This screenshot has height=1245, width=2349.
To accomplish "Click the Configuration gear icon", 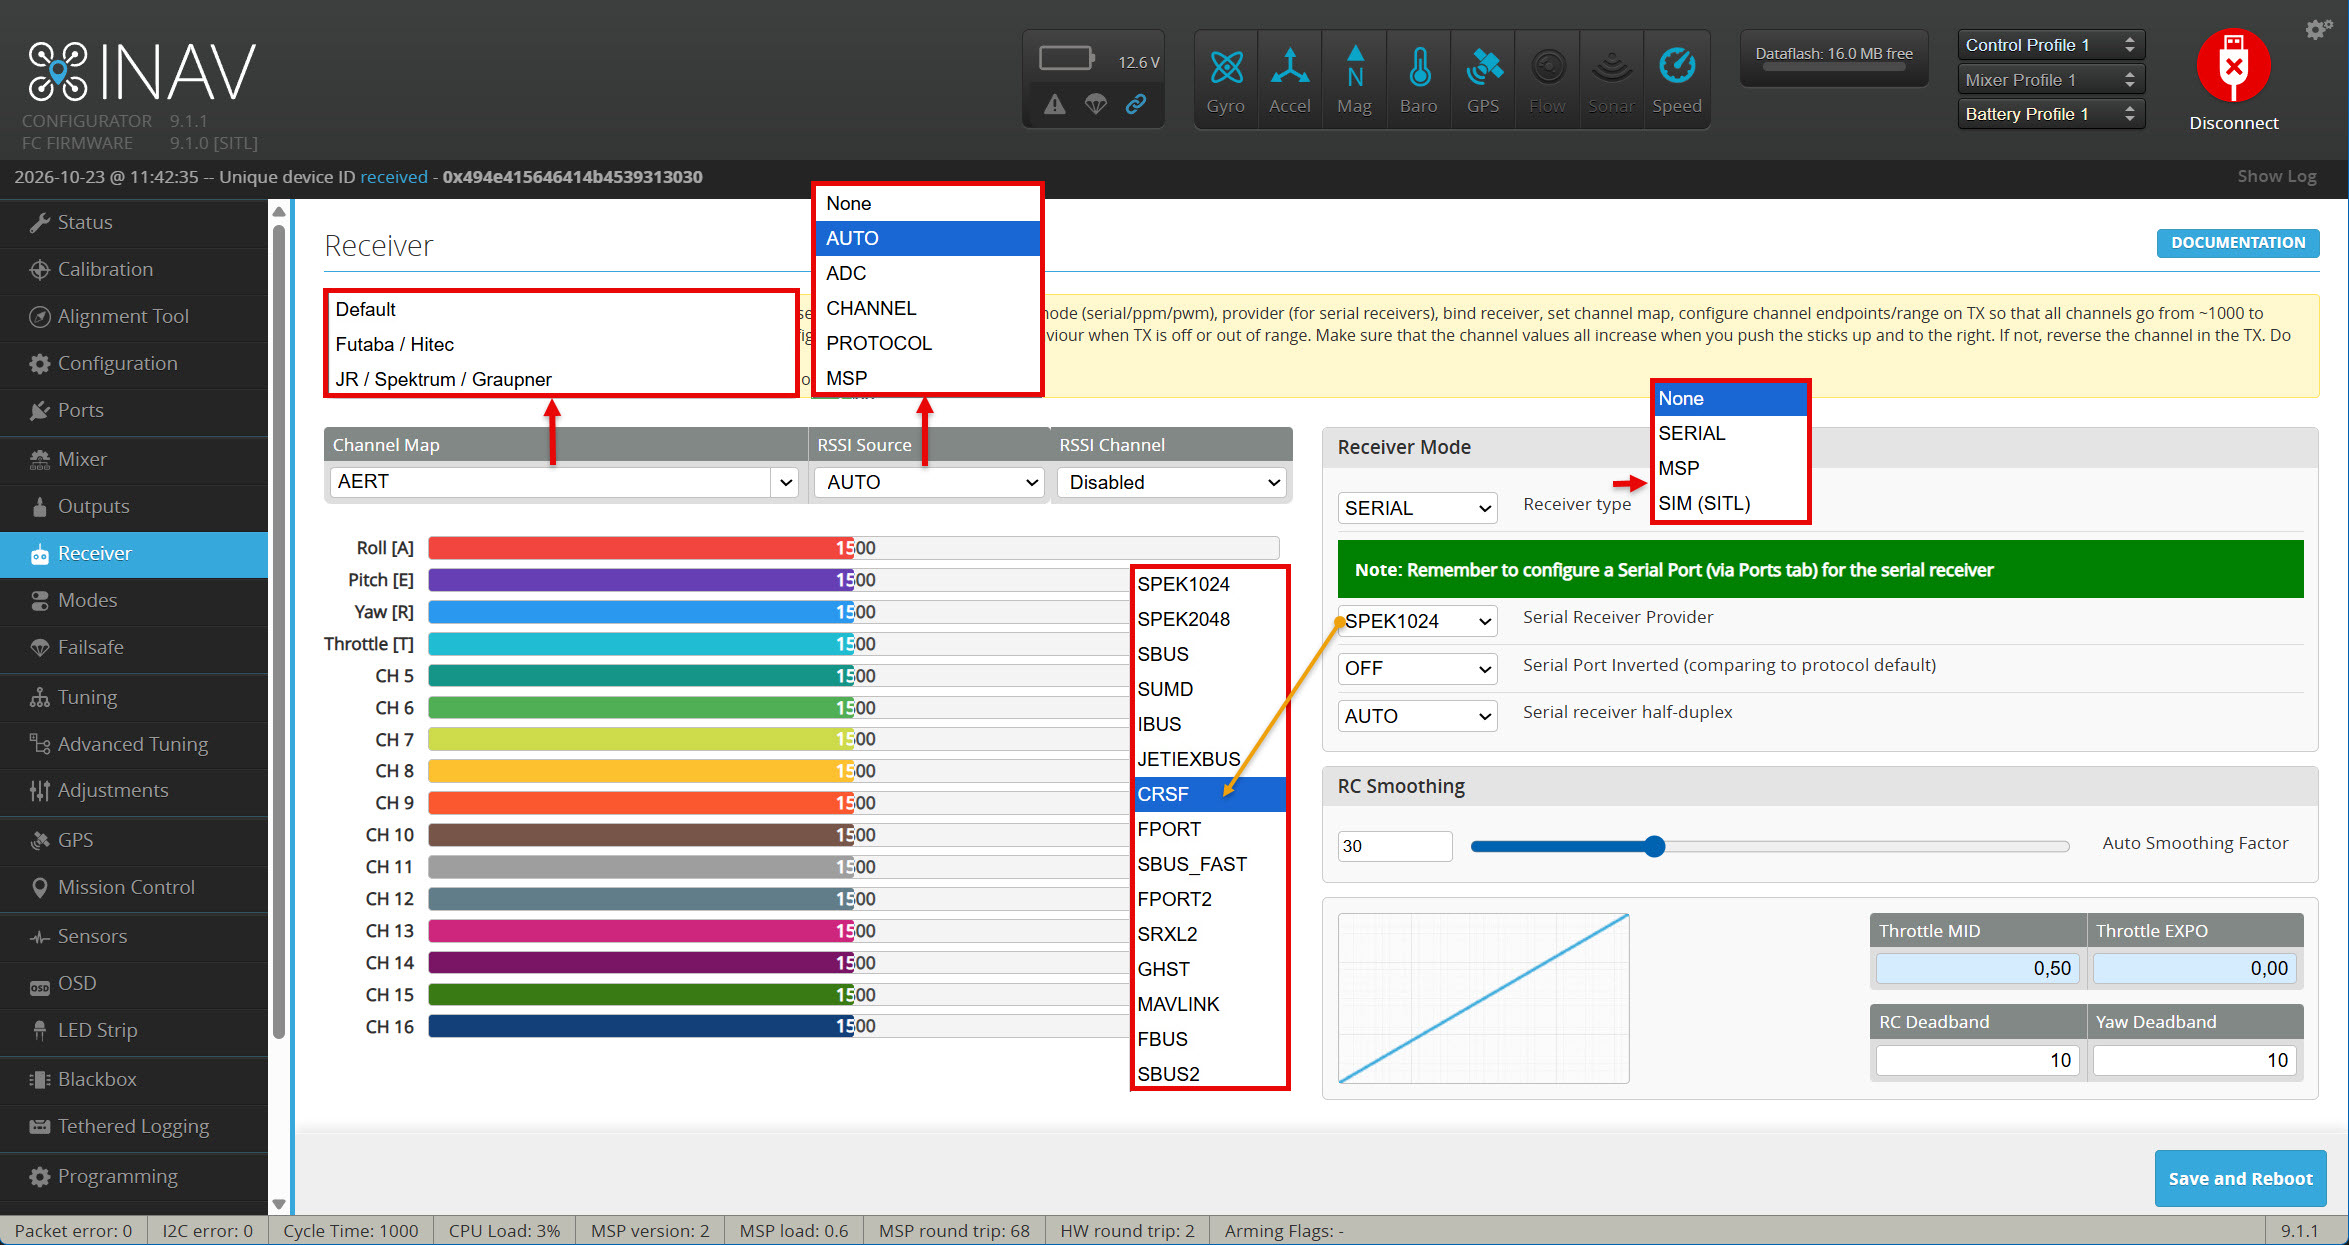I will pyautogui.click(x=39, y=363).
